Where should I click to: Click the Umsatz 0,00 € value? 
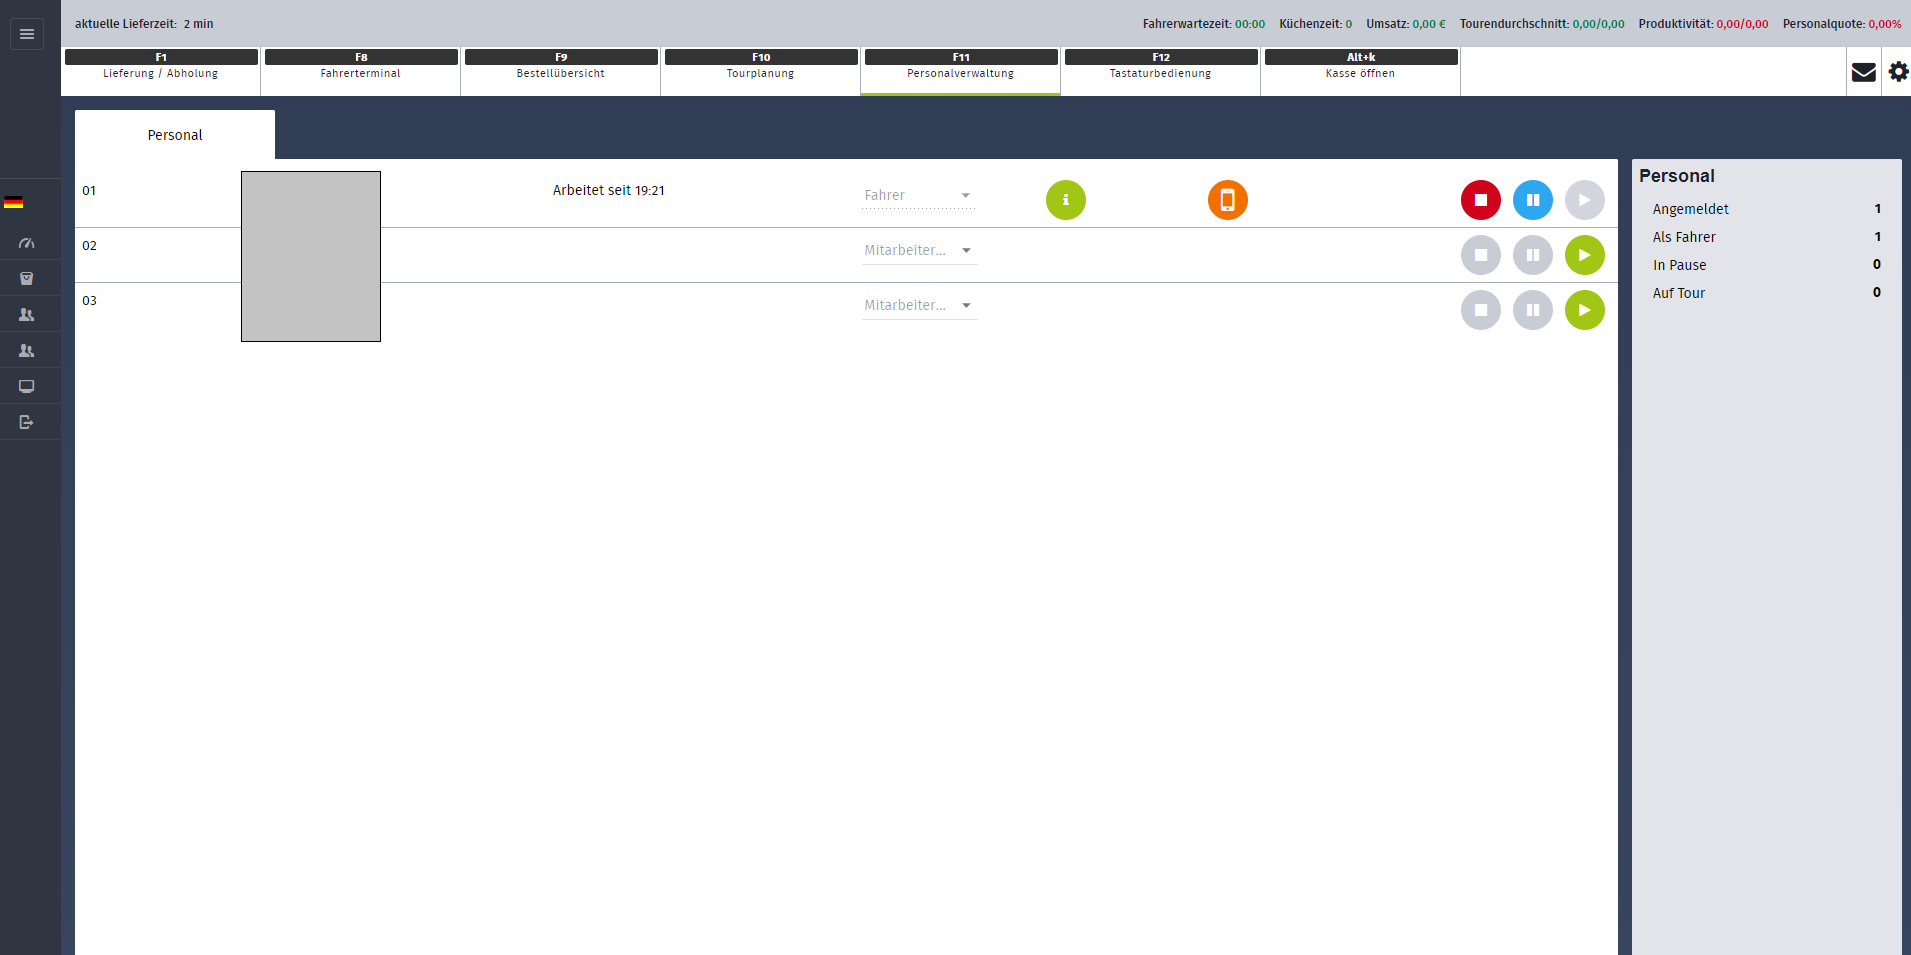click(x=1429, y=24)
